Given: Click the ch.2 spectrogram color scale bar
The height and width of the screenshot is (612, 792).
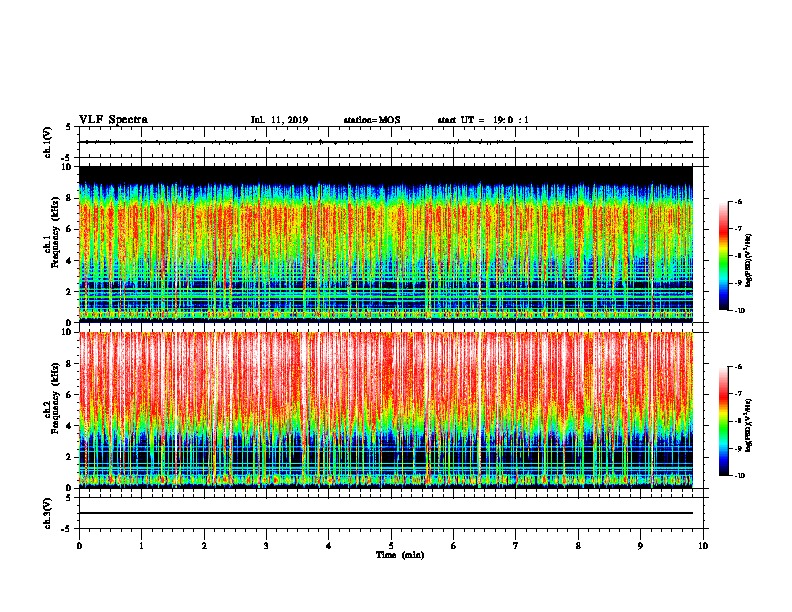Looking at the screenshot, I should click(723, 421).
